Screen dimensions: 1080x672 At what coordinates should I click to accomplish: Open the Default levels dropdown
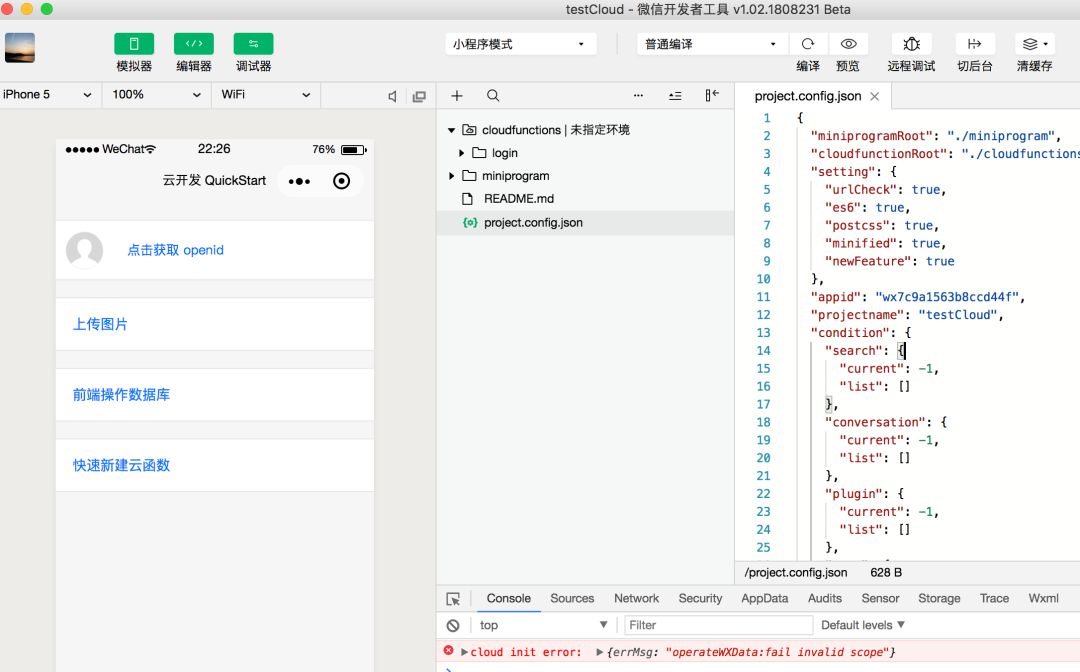[x=862, y=625]
